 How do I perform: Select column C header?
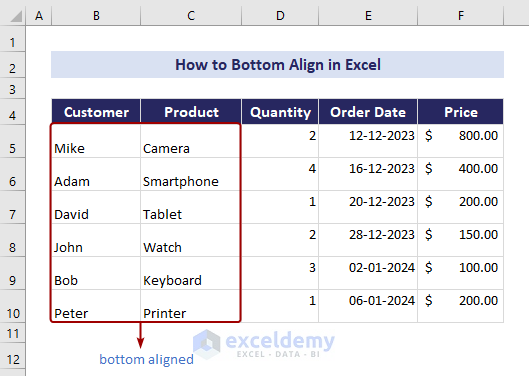pos(191,16)
